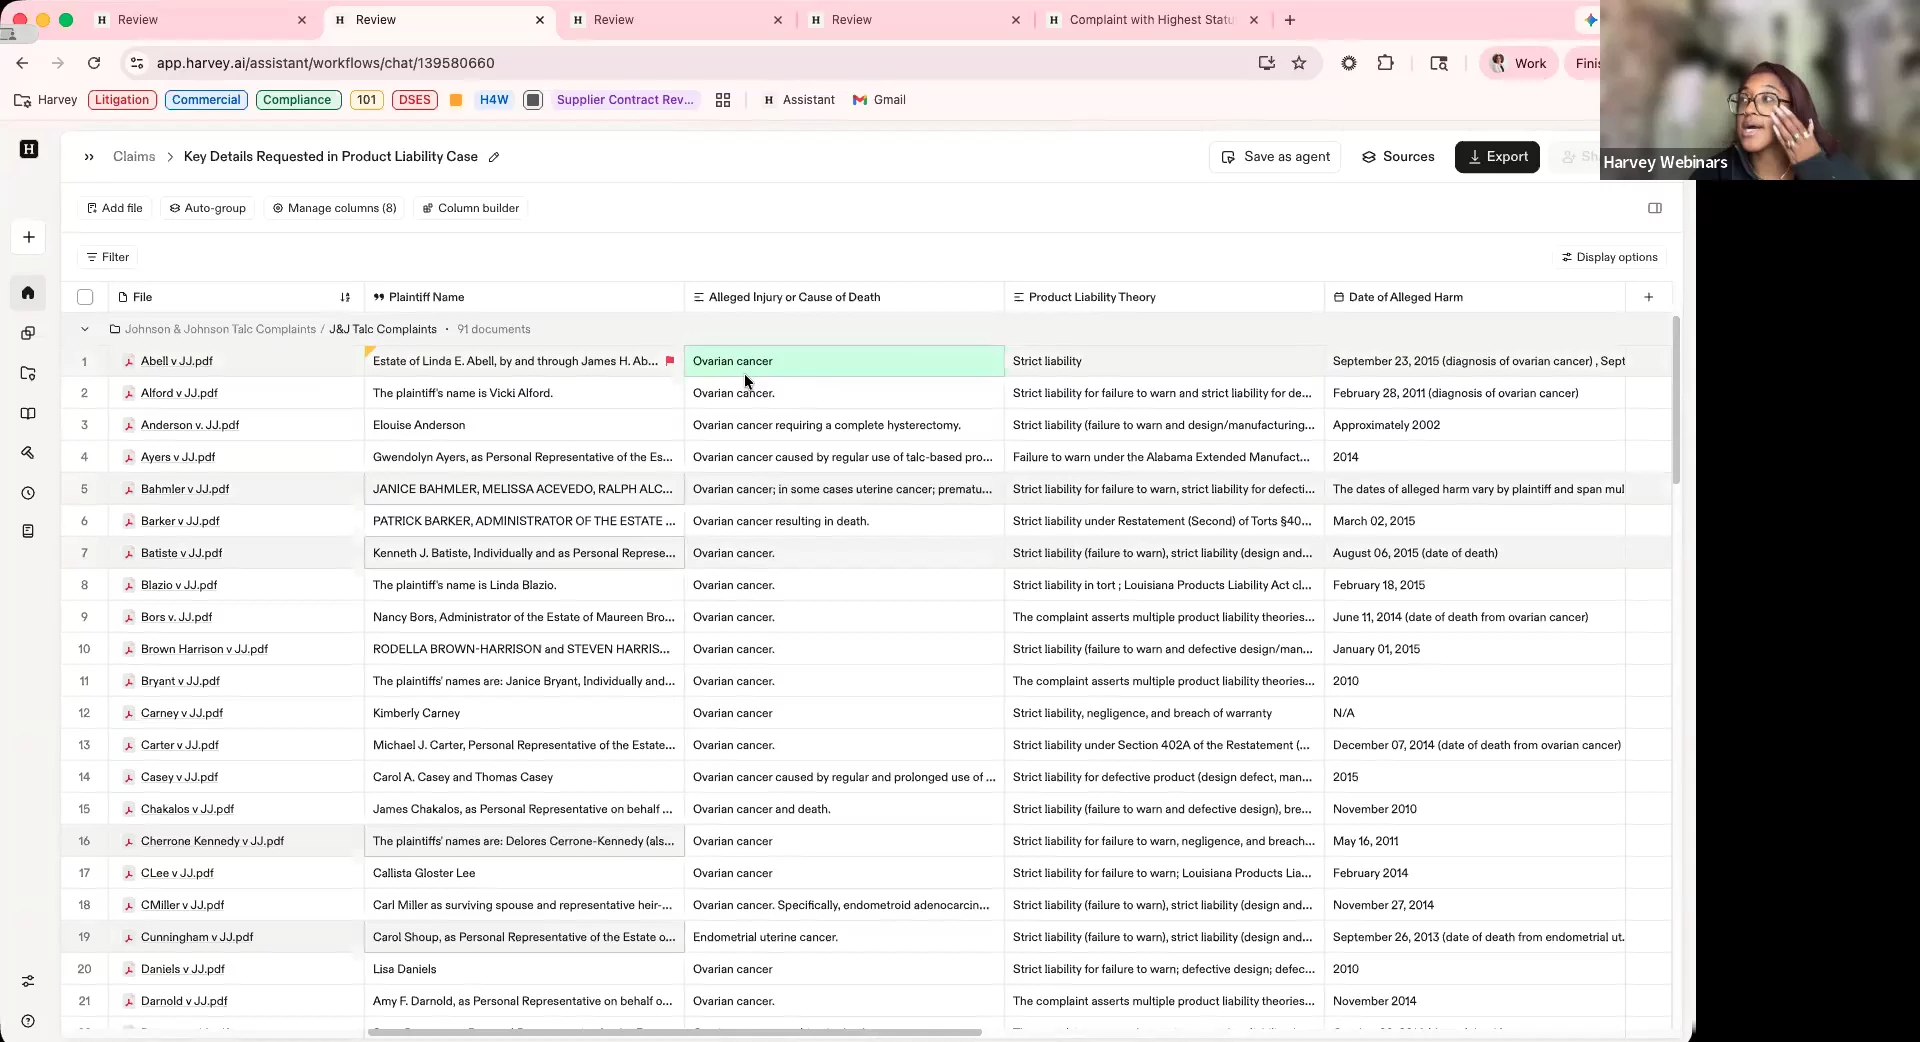Open the Manage columns (8) menu
This screenshot has width=1920, height=1042.
[x=334, y=208]
